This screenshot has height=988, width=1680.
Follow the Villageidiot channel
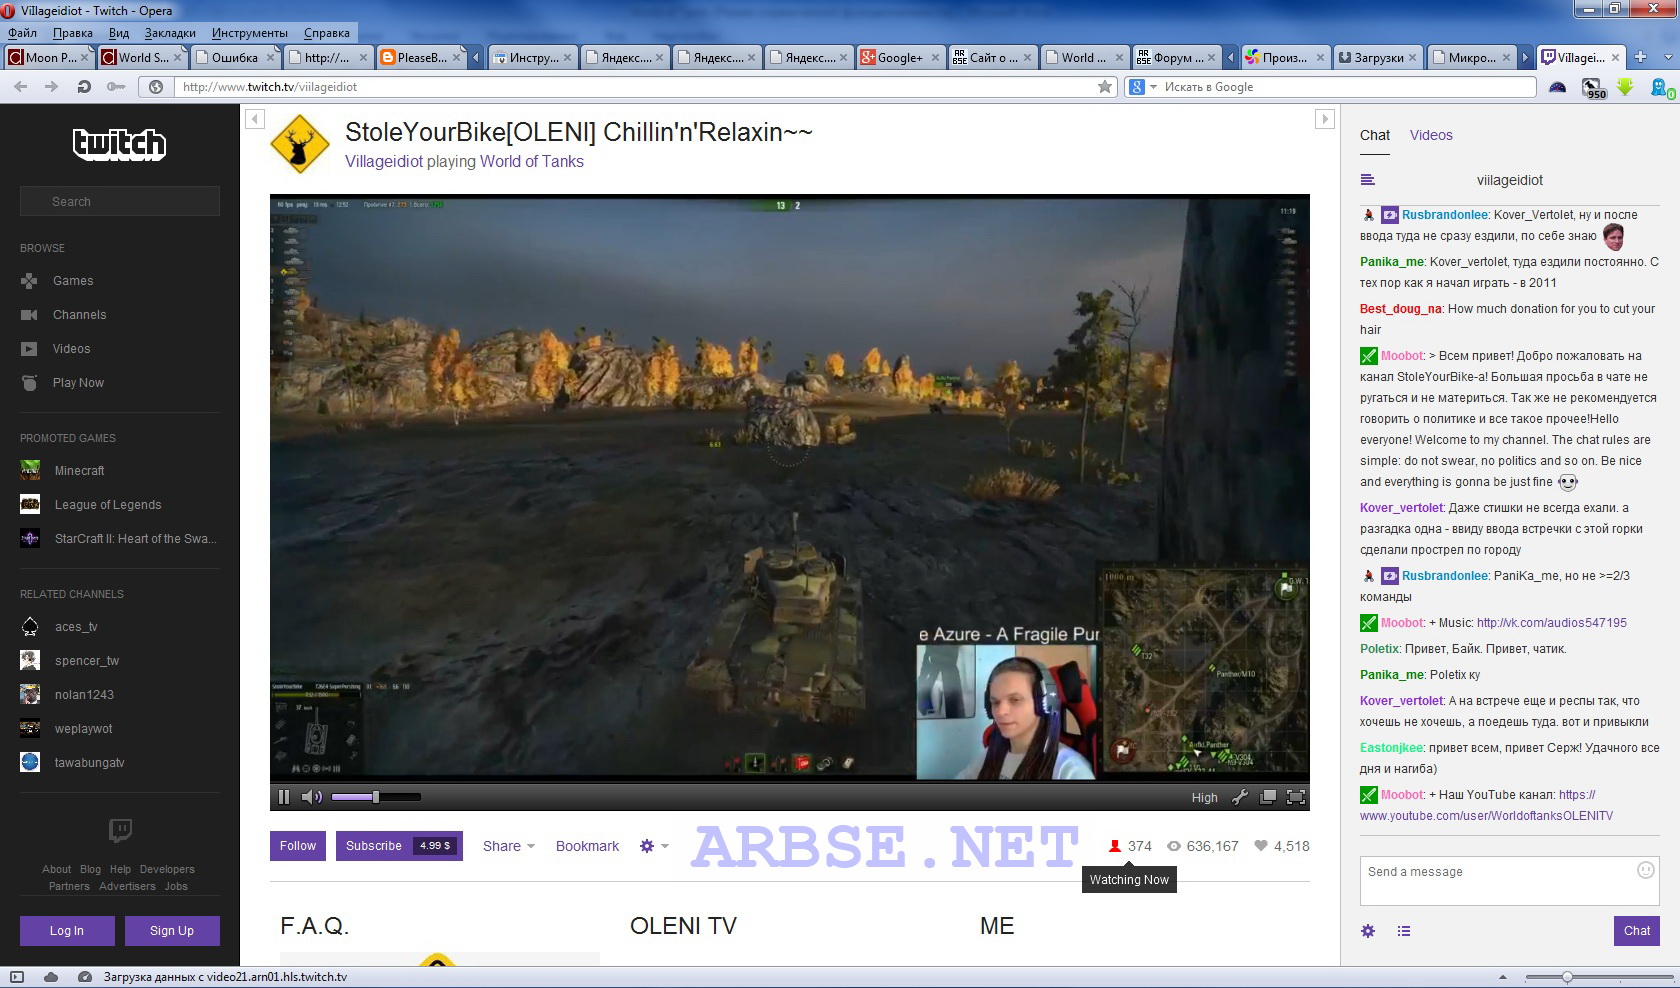pyautogui.click(x=298, y=846)
